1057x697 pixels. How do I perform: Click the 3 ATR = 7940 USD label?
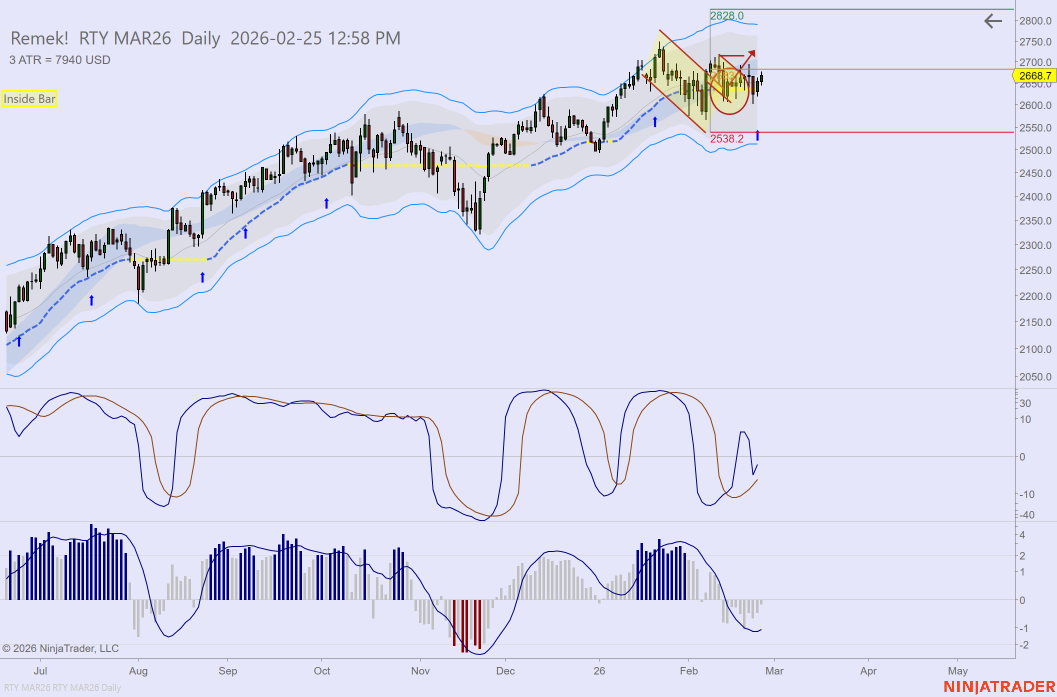click(x=62, y=60)
